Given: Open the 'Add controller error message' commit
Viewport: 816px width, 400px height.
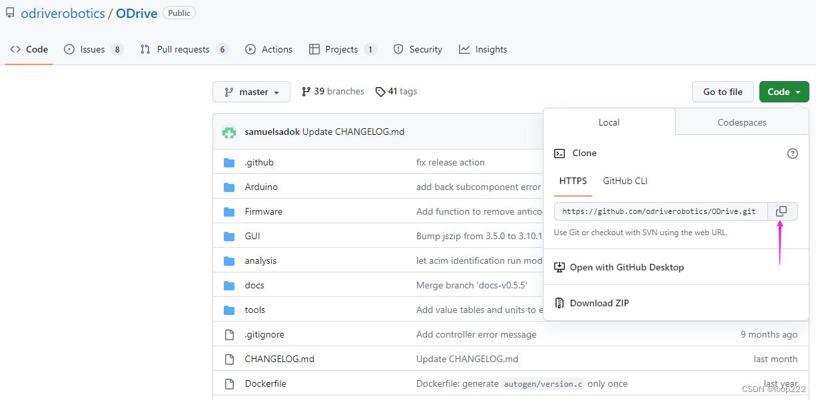Looking at the screenshot, I should coord(476,334).
